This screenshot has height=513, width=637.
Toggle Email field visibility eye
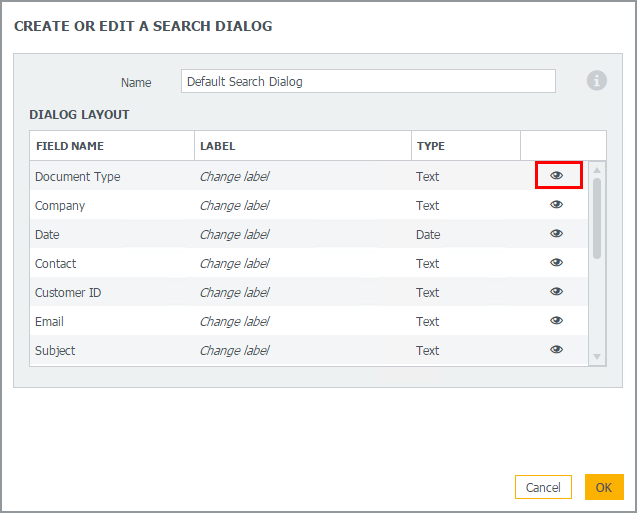click(x=557, y=321)
